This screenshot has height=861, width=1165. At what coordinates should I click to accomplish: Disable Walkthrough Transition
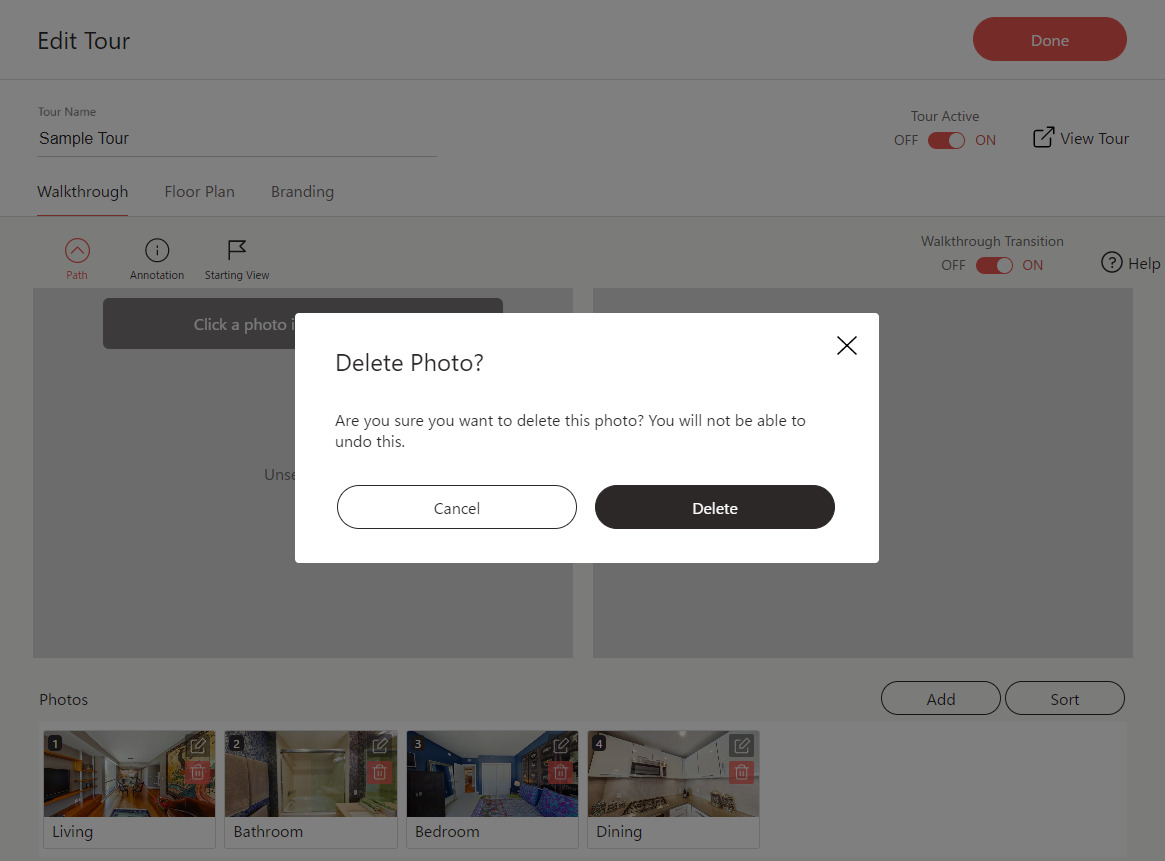994,265
